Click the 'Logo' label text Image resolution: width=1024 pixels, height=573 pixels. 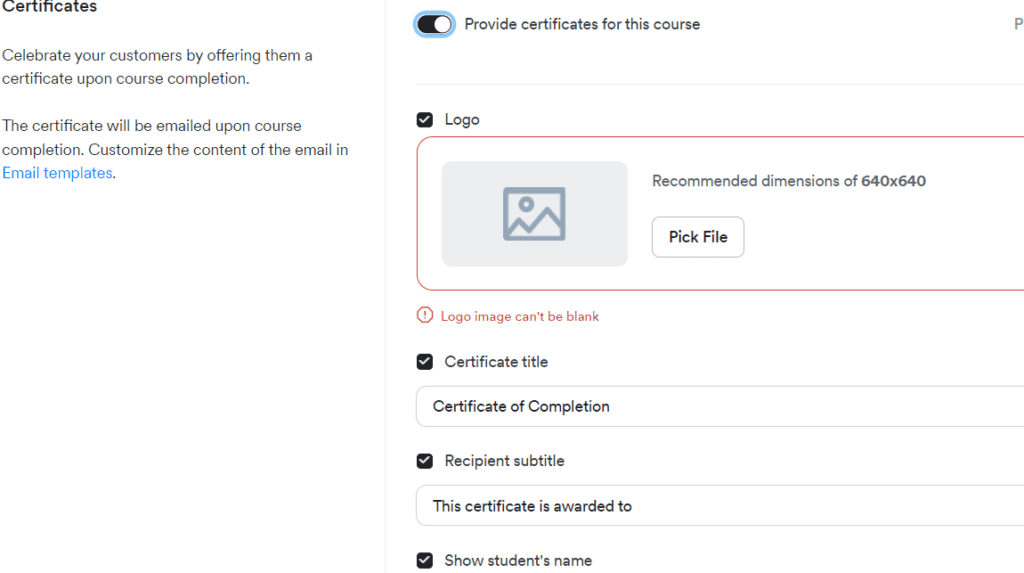tap(462, 120)
